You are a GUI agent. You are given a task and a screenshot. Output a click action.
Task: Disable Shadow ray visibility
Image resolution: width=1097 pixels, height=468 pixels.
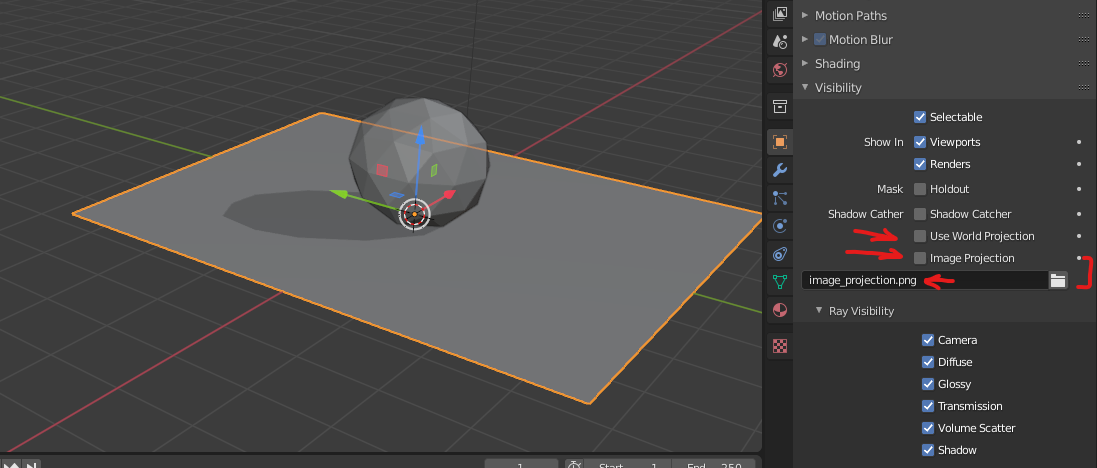[928, 450]
